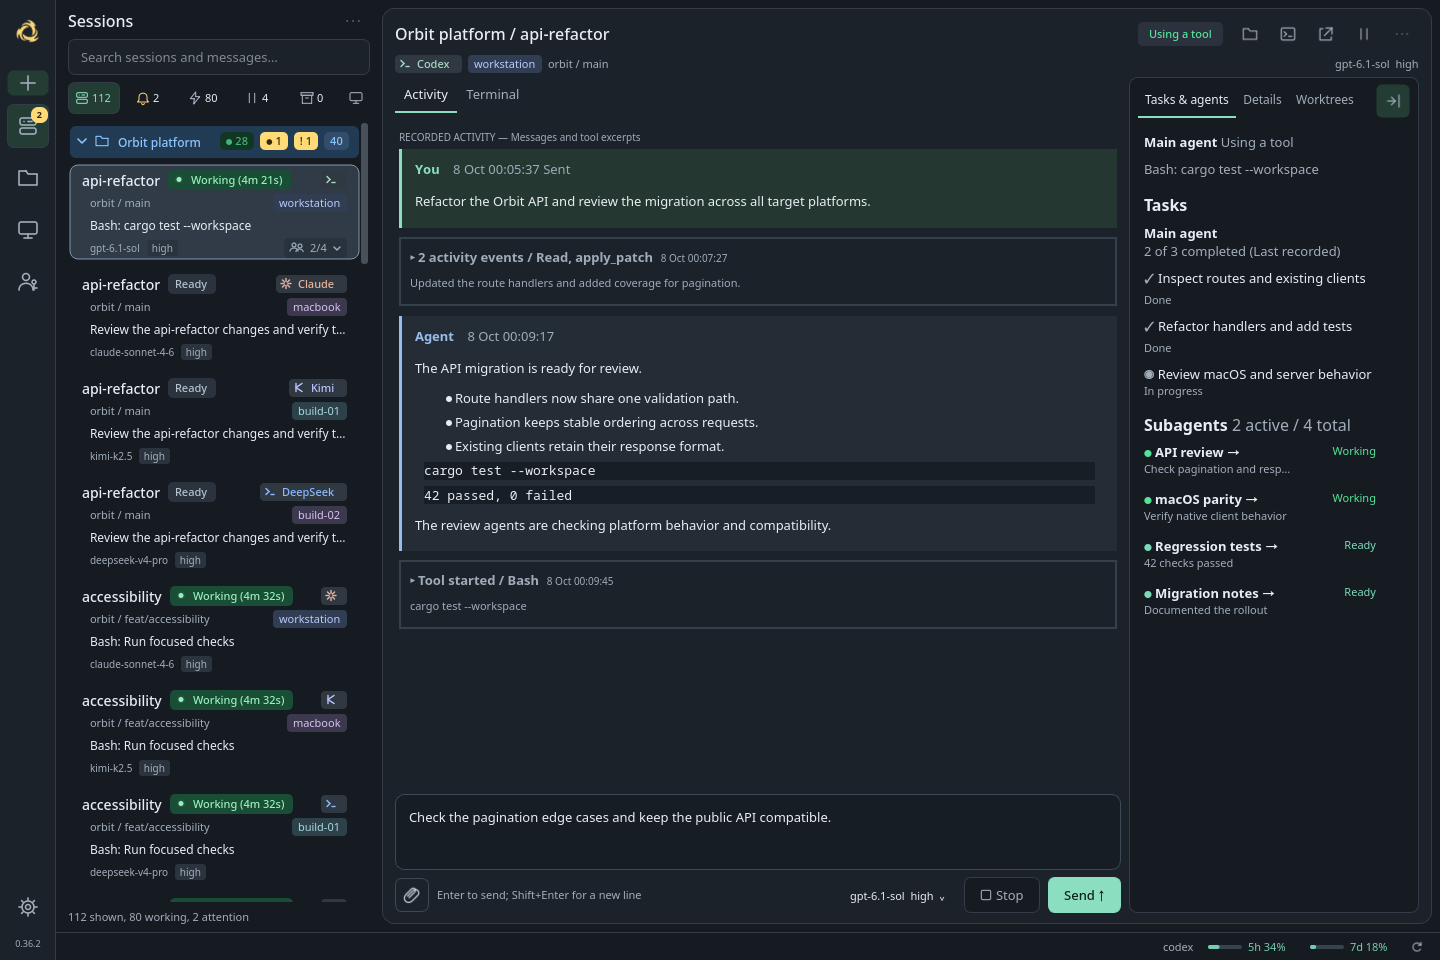
Task: Open the users icon in left sidebar
Action: pyautogui.click(x=28, y=282)
